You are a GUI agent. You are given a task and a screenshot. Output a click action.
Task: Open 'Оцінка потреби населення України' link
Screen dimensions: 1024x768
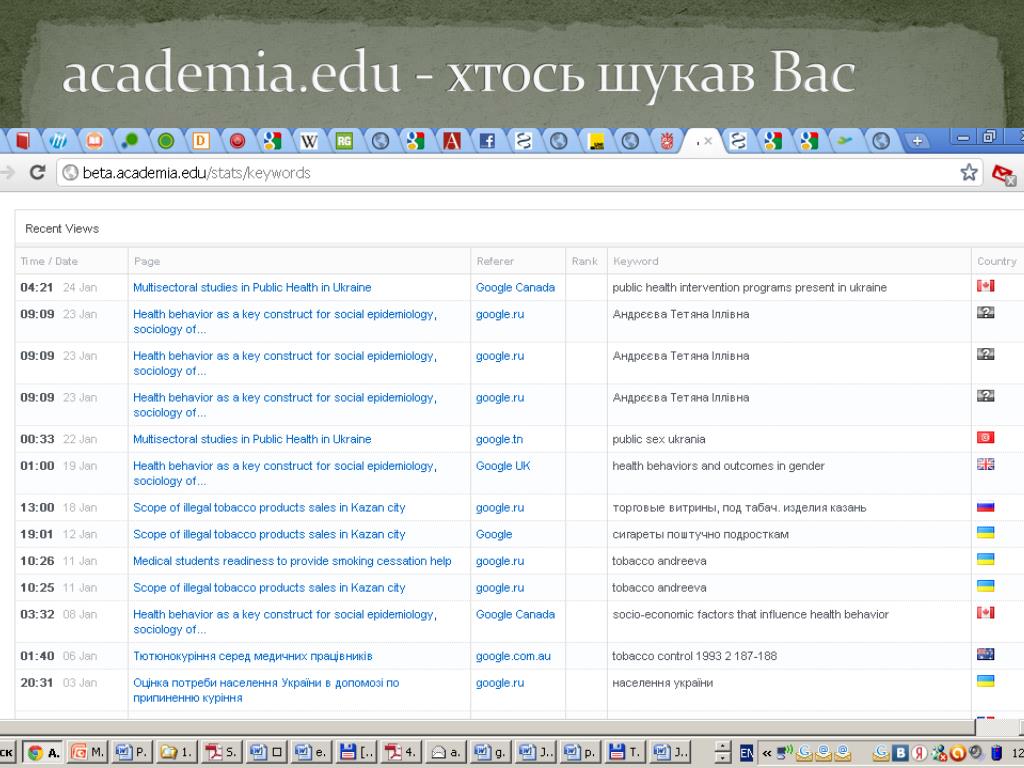266,690
